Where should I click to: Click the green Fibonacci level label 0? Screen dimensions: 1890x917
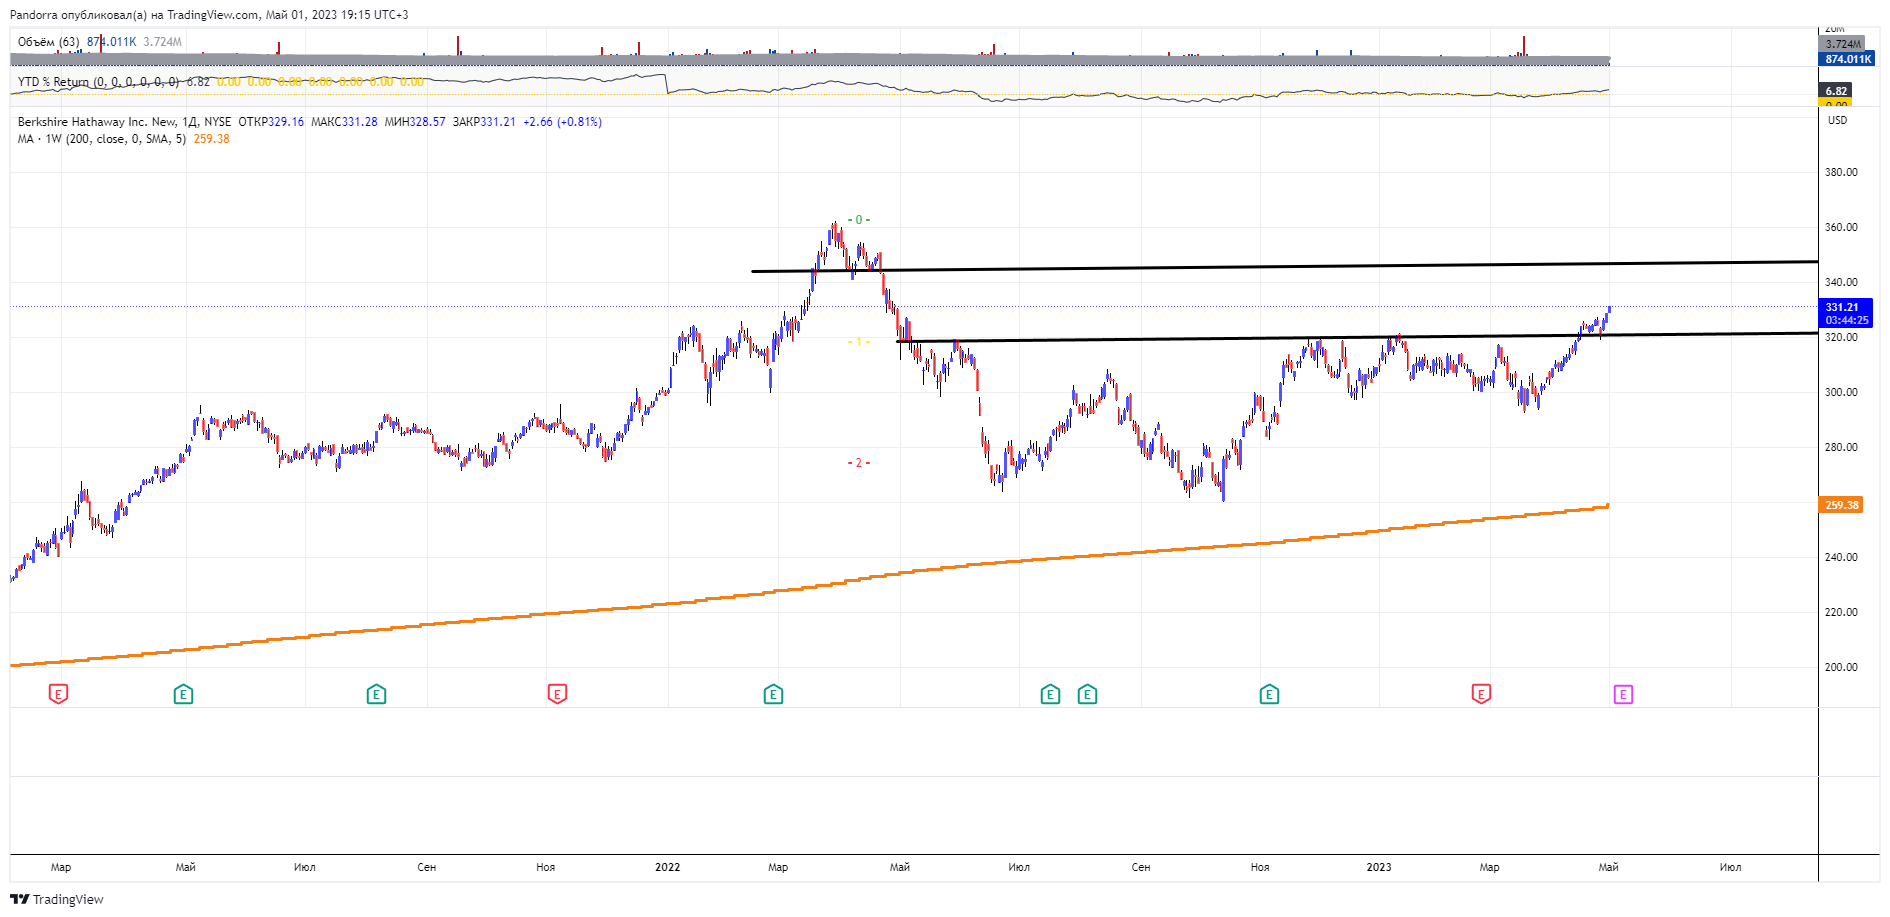(858, 220)
